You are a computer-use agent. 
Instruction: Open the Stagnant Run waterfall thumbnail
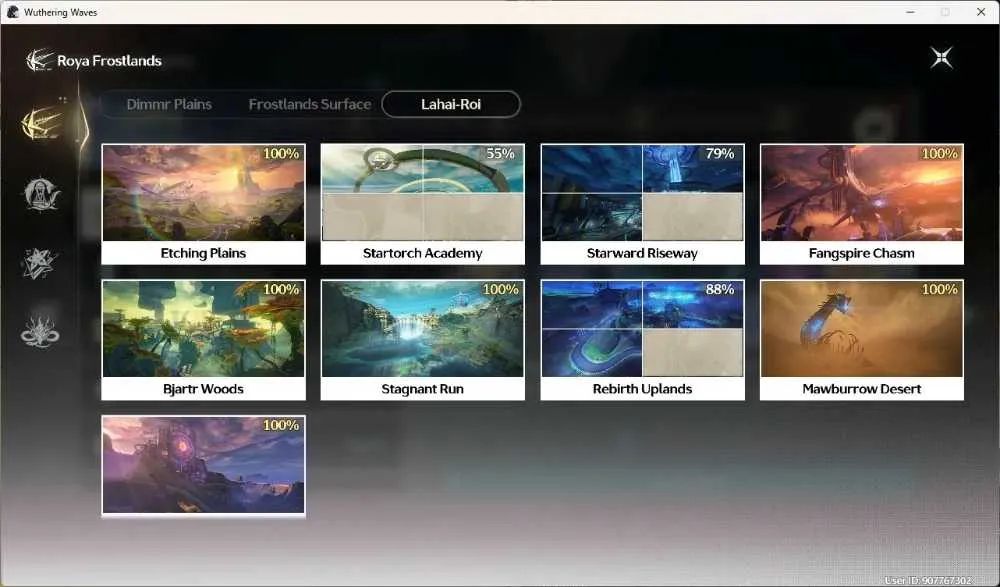tap(423, 329)
